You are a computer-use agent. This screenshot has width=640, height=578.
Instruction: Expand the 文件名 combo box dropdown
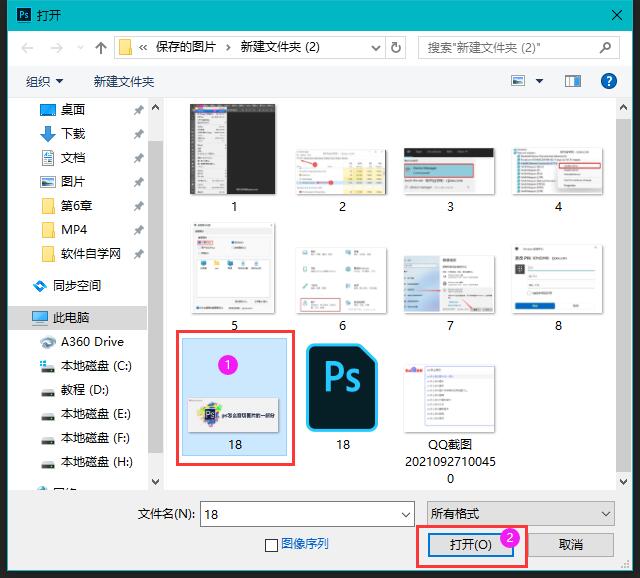click(x=405, y=514)
